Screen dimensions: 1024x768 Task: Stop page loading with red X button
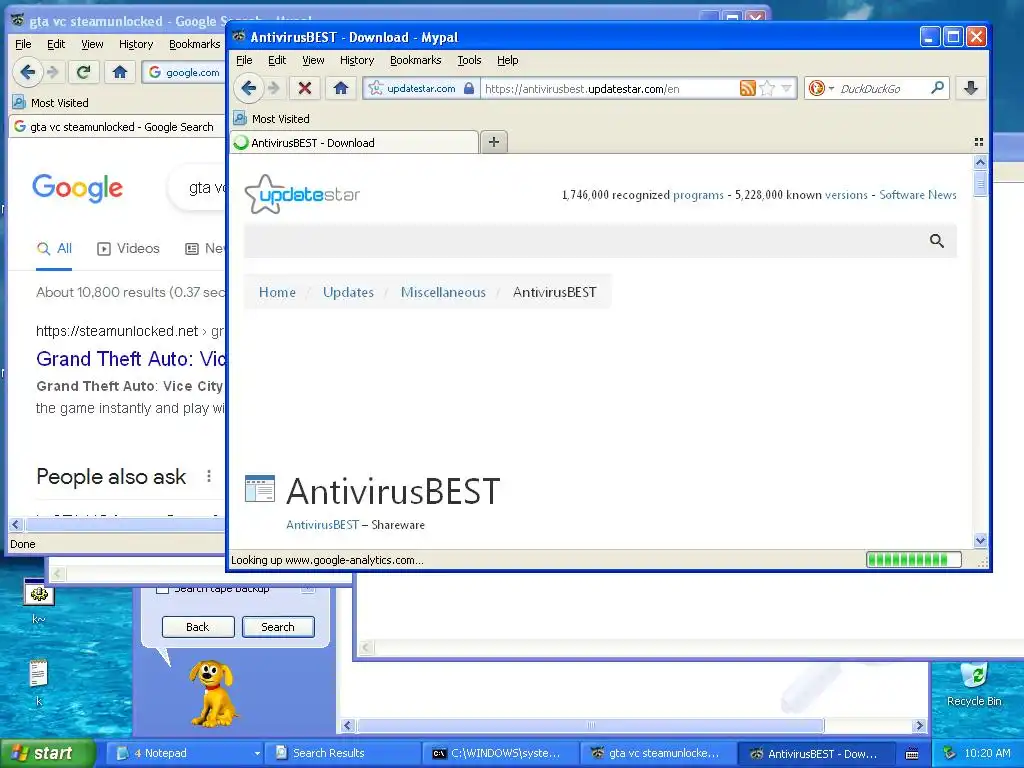click(304, 88)
